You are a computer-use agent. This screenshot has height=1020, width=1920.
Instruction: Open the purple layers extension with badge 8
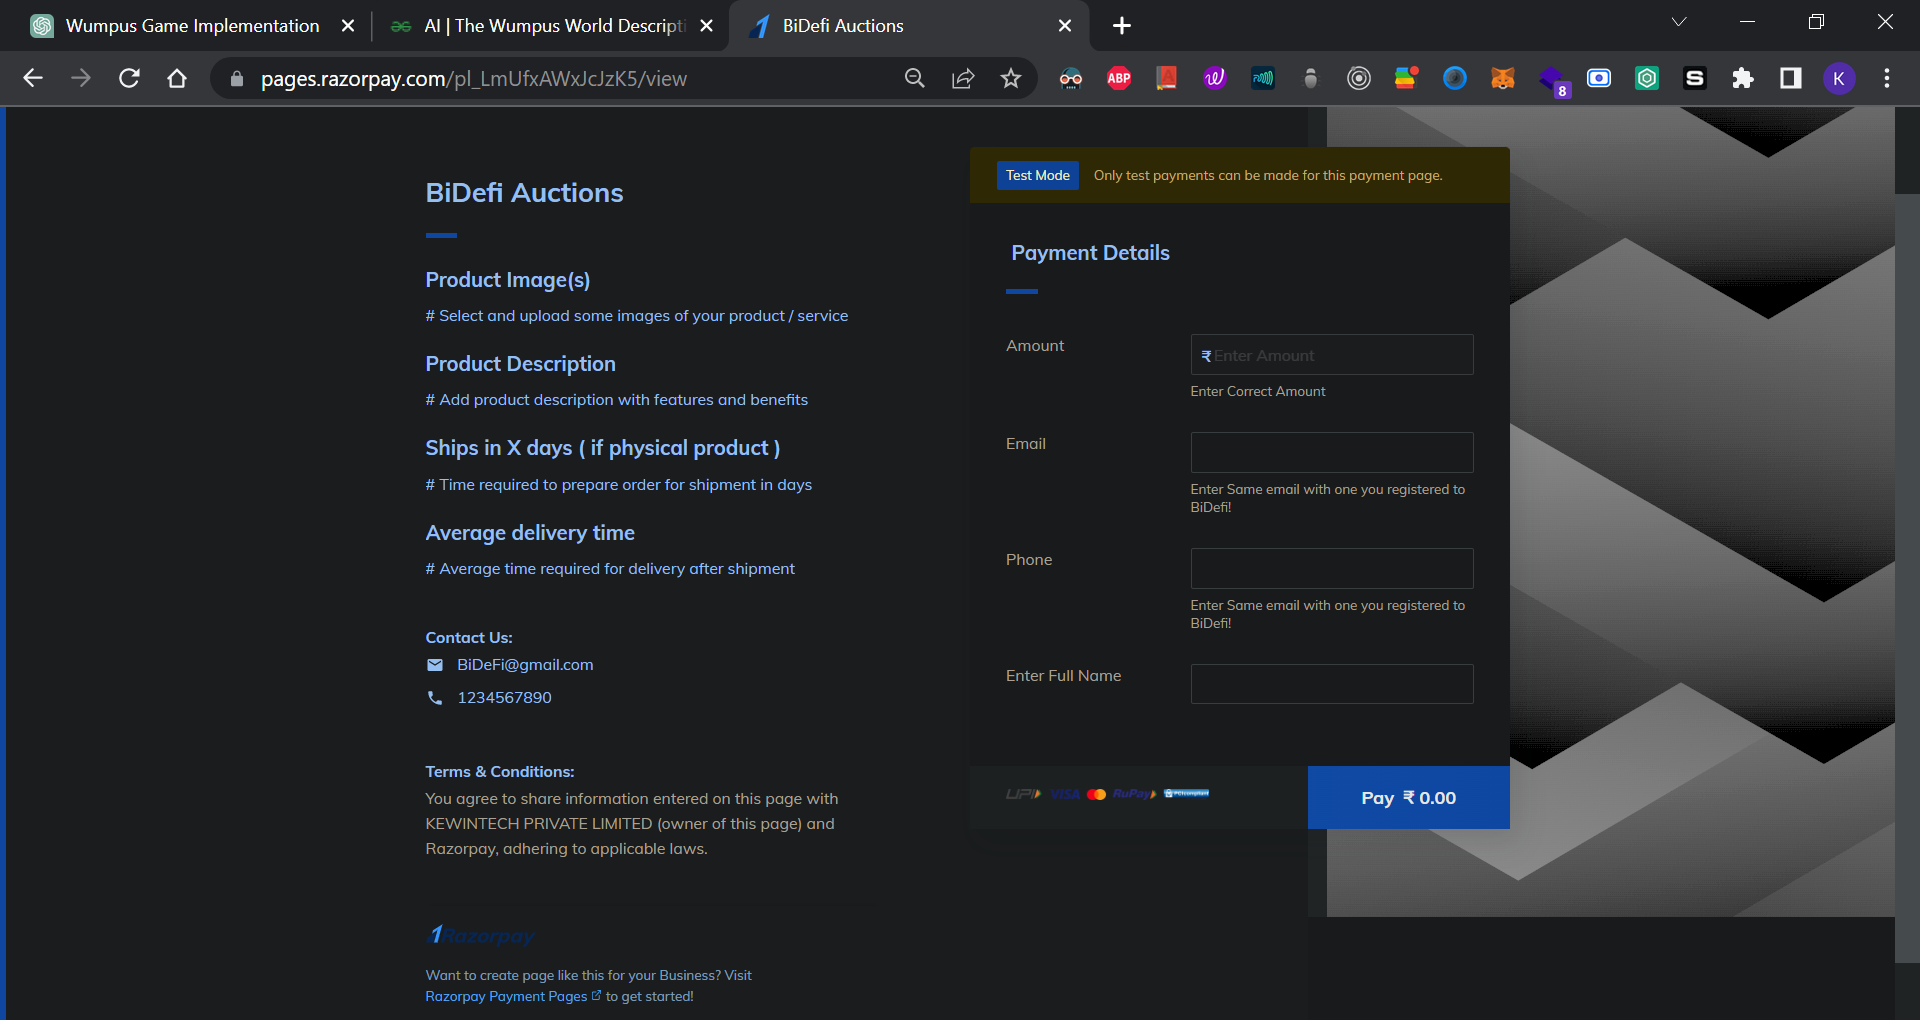(x=1553, y=80)
